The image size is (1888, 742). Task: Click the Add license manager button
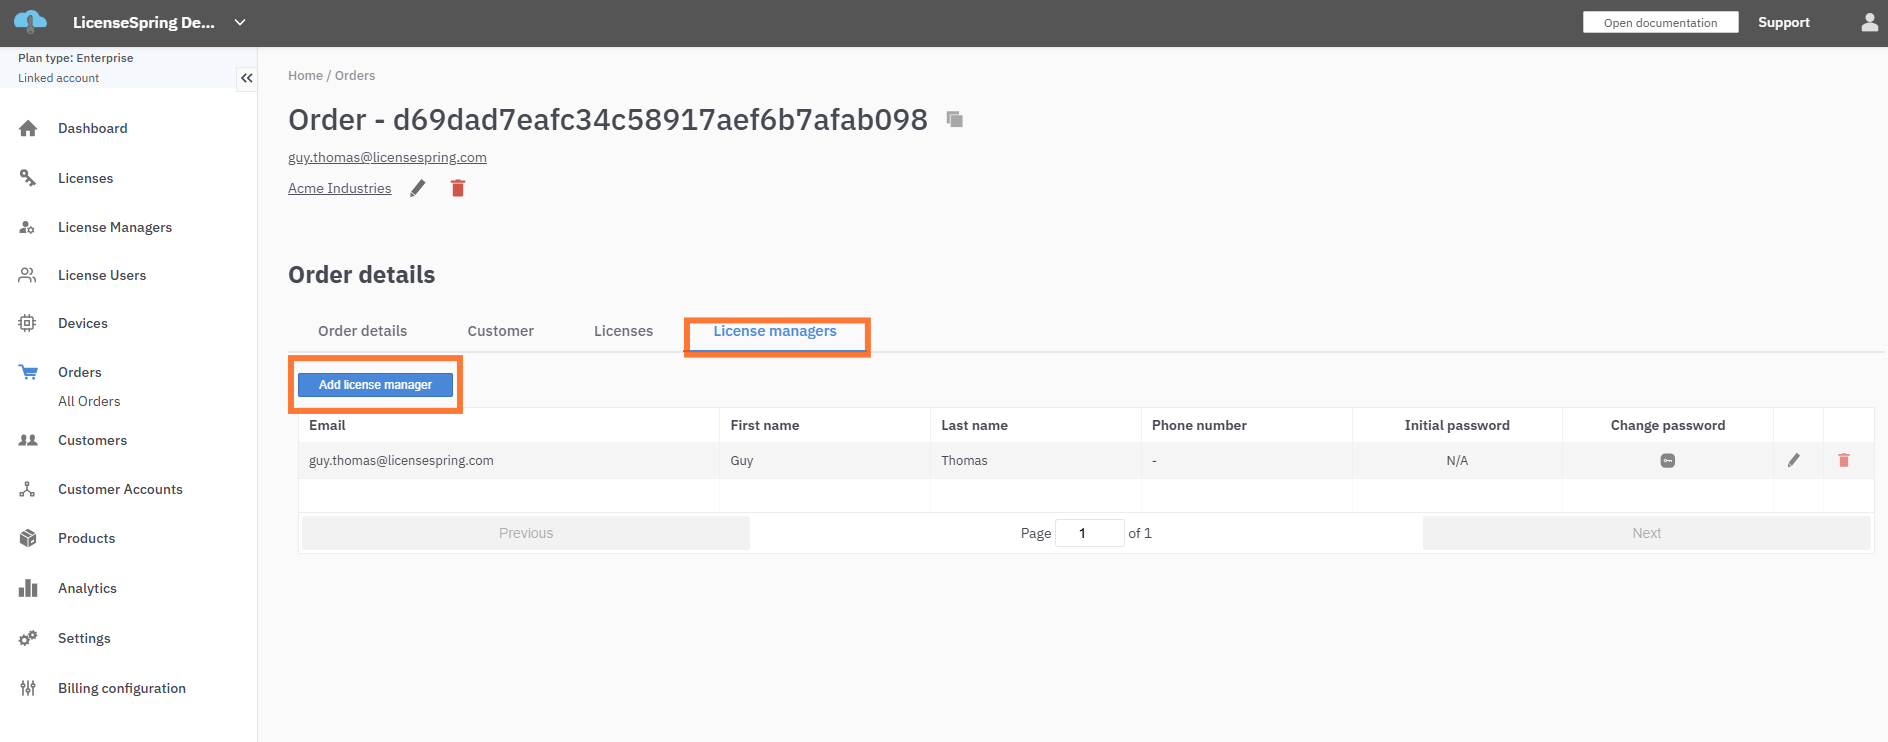pyautogui.click(x=375, y=385)
